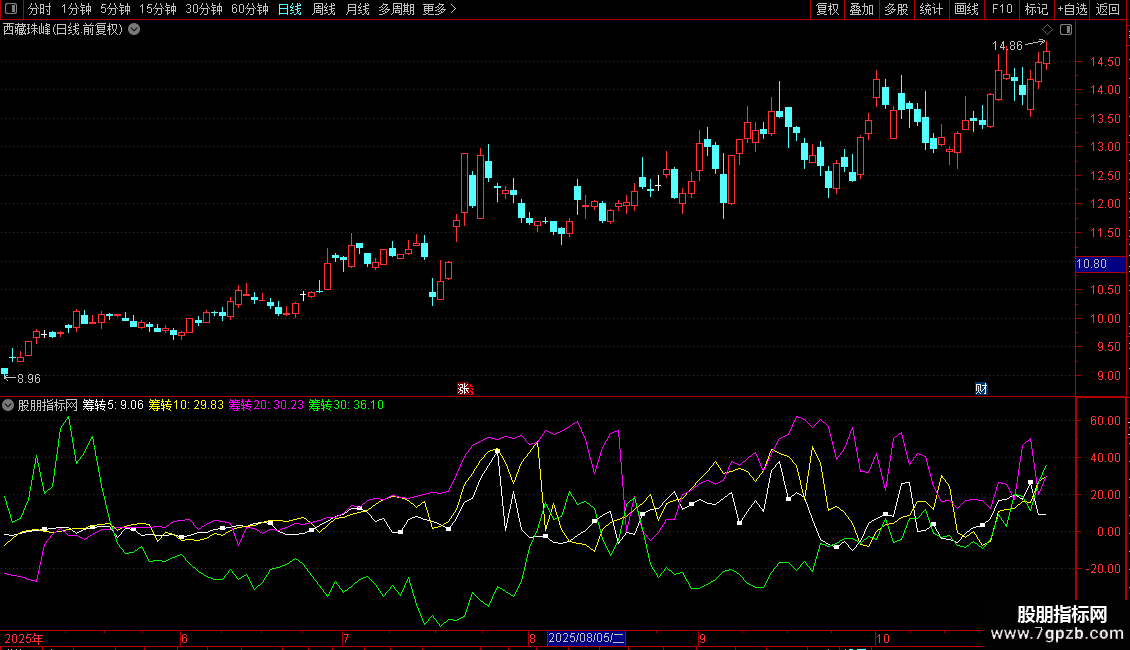Select the 5分钟 period
The height and width of the screenshot is (650, 1130).
[x=115, y=9]
